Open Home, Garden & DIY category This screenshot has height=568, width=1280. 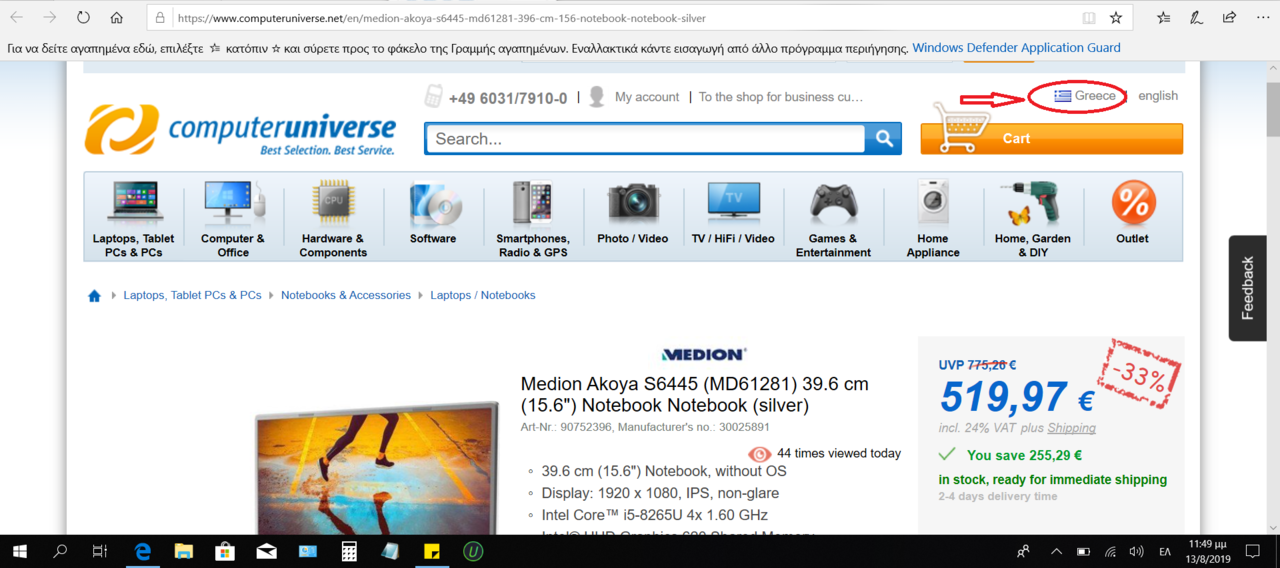[x=1033, y=219]
